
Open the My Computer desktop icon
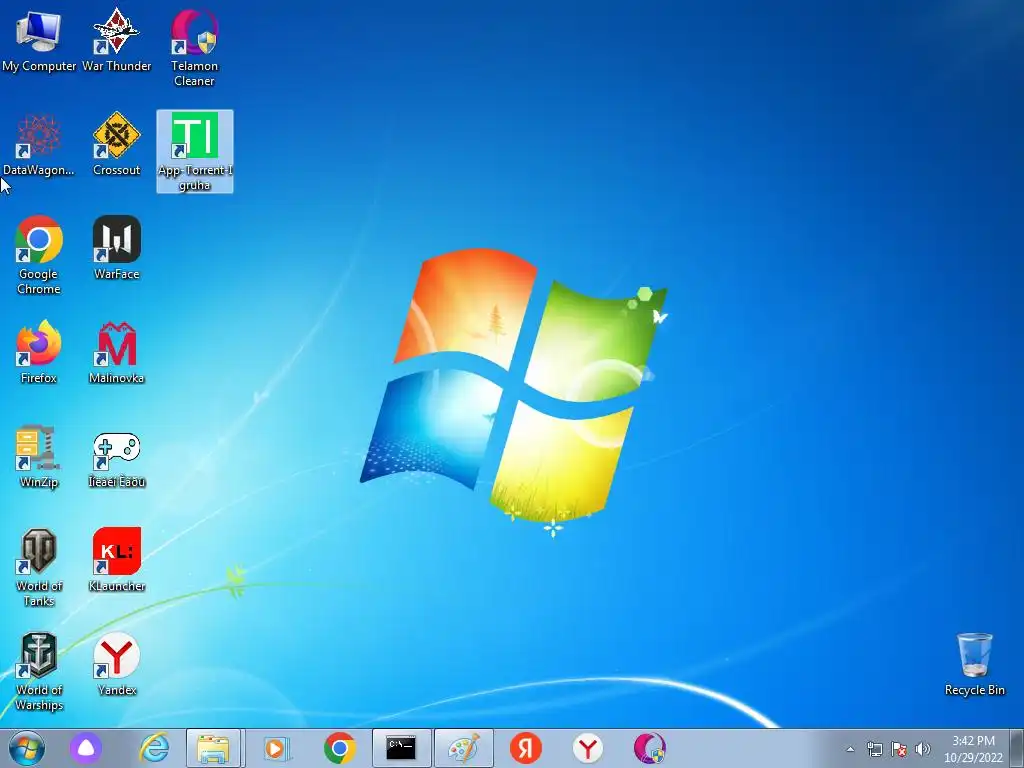pyautogui.click(x=39, y=40)
